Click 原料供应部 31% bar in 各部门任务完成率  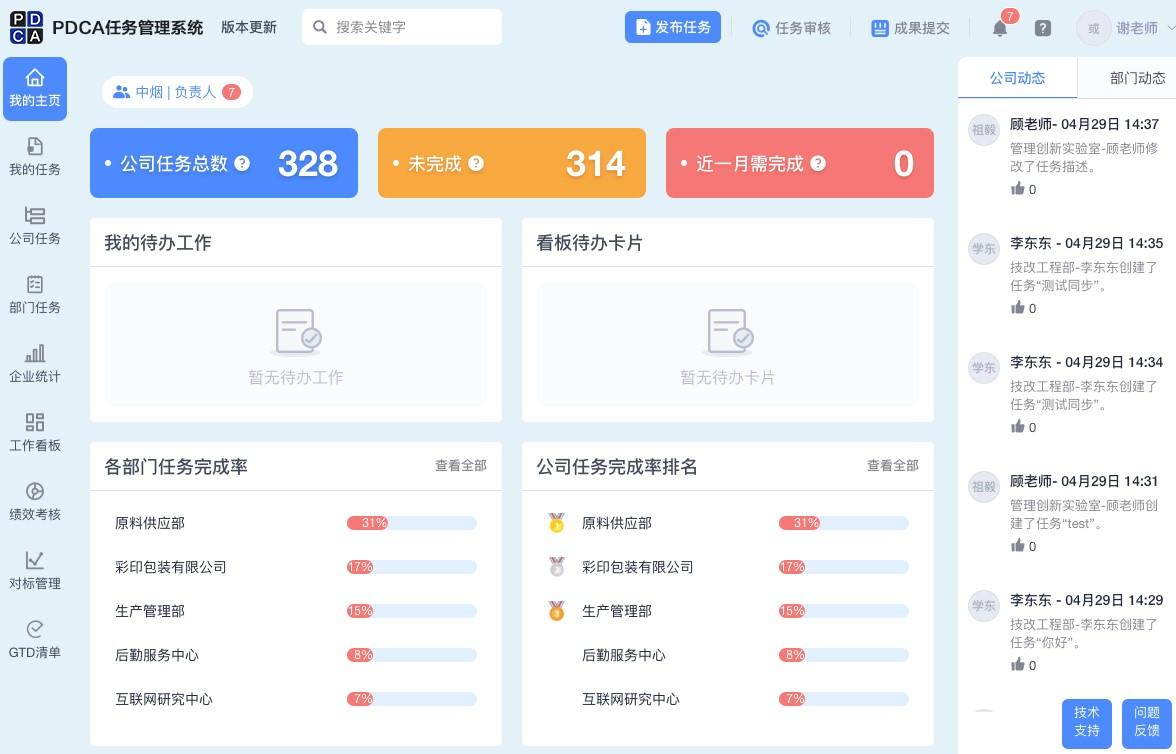pos(412,523)
